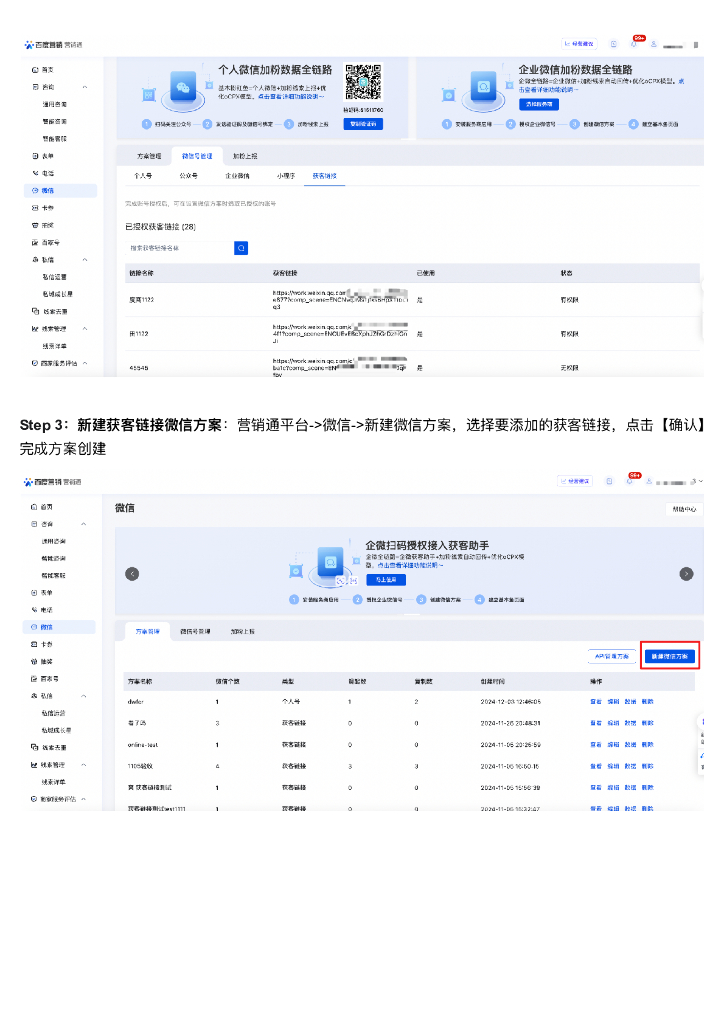
Task: Switch to the 企业微信 sub-tab
Action: tap(237, 175)
